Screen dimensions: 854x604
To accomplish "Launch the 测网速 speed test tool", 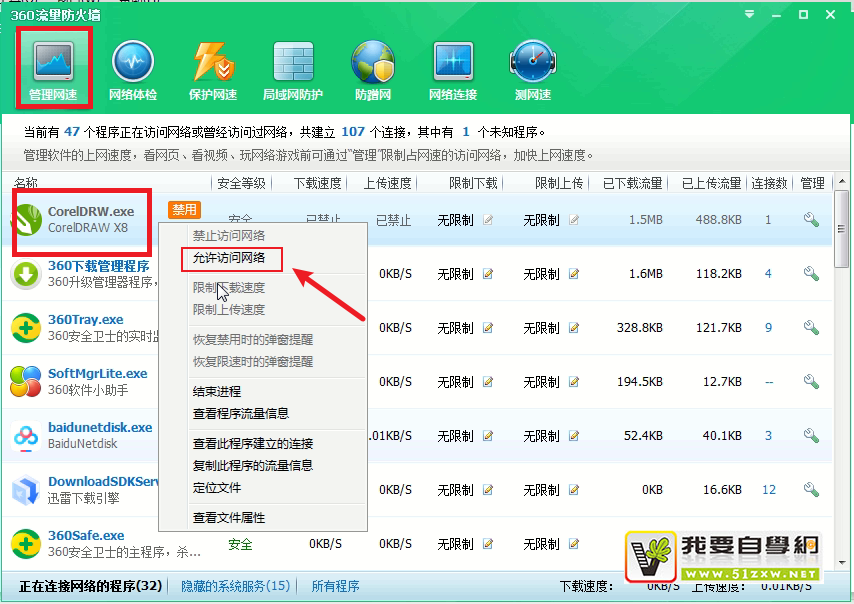I will [533, 69].
